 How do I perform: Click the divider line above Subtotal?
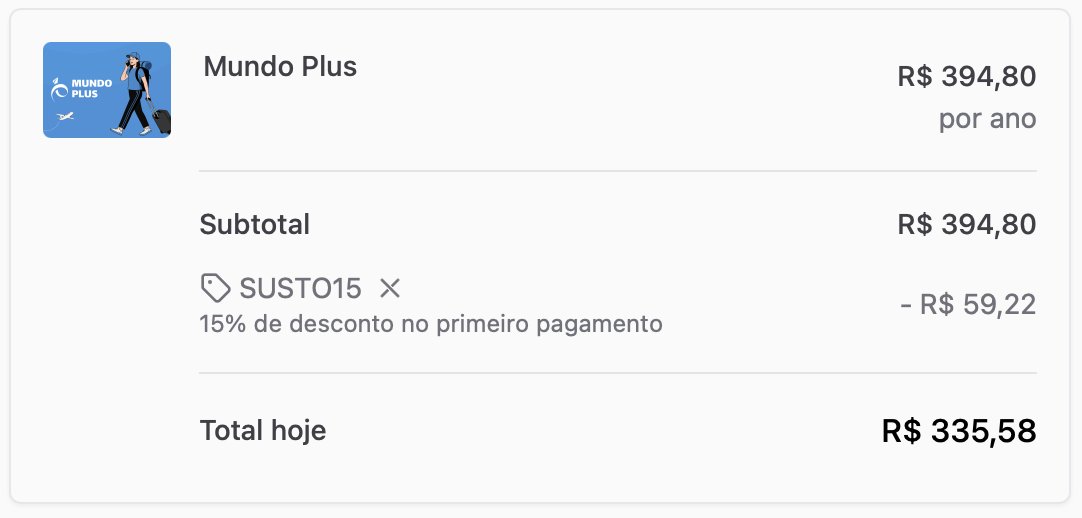click(x=618, y=171)
